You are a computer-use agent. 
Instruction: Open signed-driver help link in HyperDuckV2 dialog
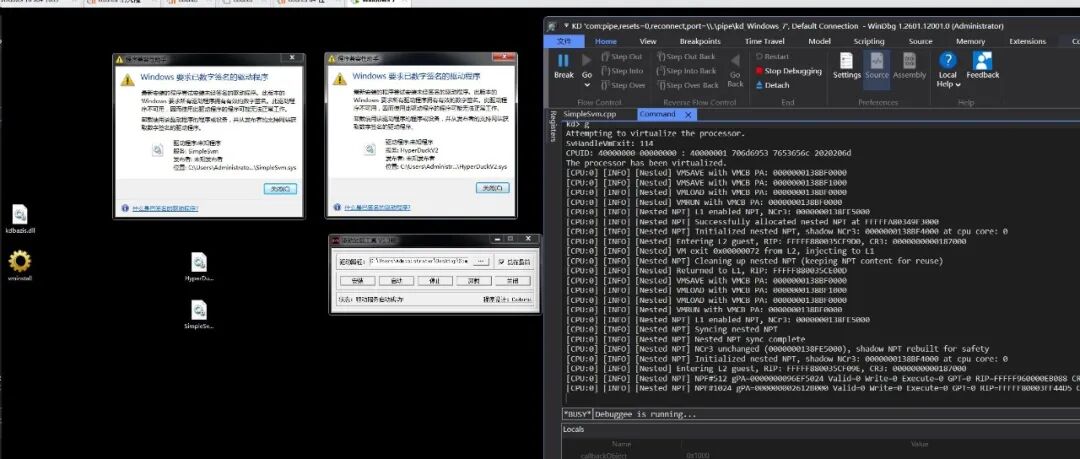coord(377,207)
